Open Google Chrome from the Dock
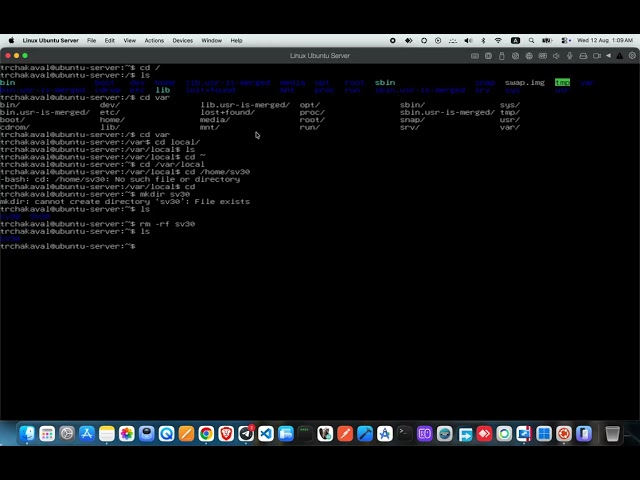 (x=206, y=433)
